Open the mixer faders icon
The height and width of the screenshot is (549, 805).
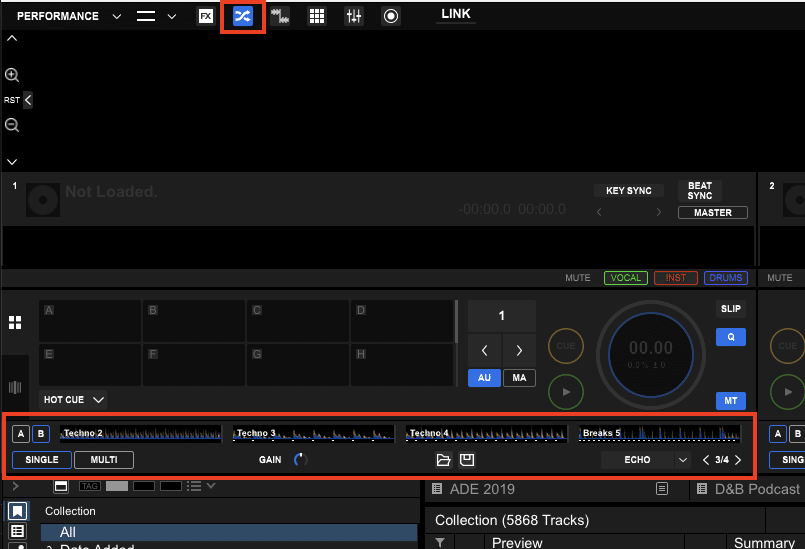pyautogui.click(x=354, y=16)
